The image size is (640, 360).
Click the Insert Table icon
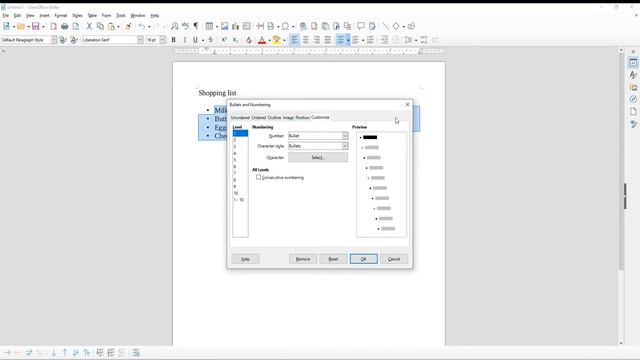[209, 26]
